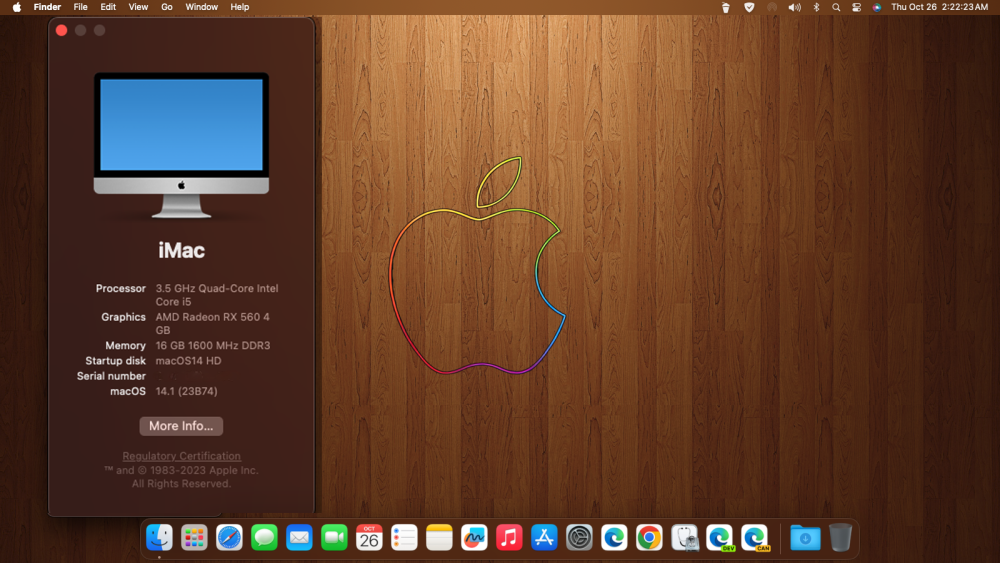
Task: Activate Siri from the menu bar
Action: pos(877,7)
